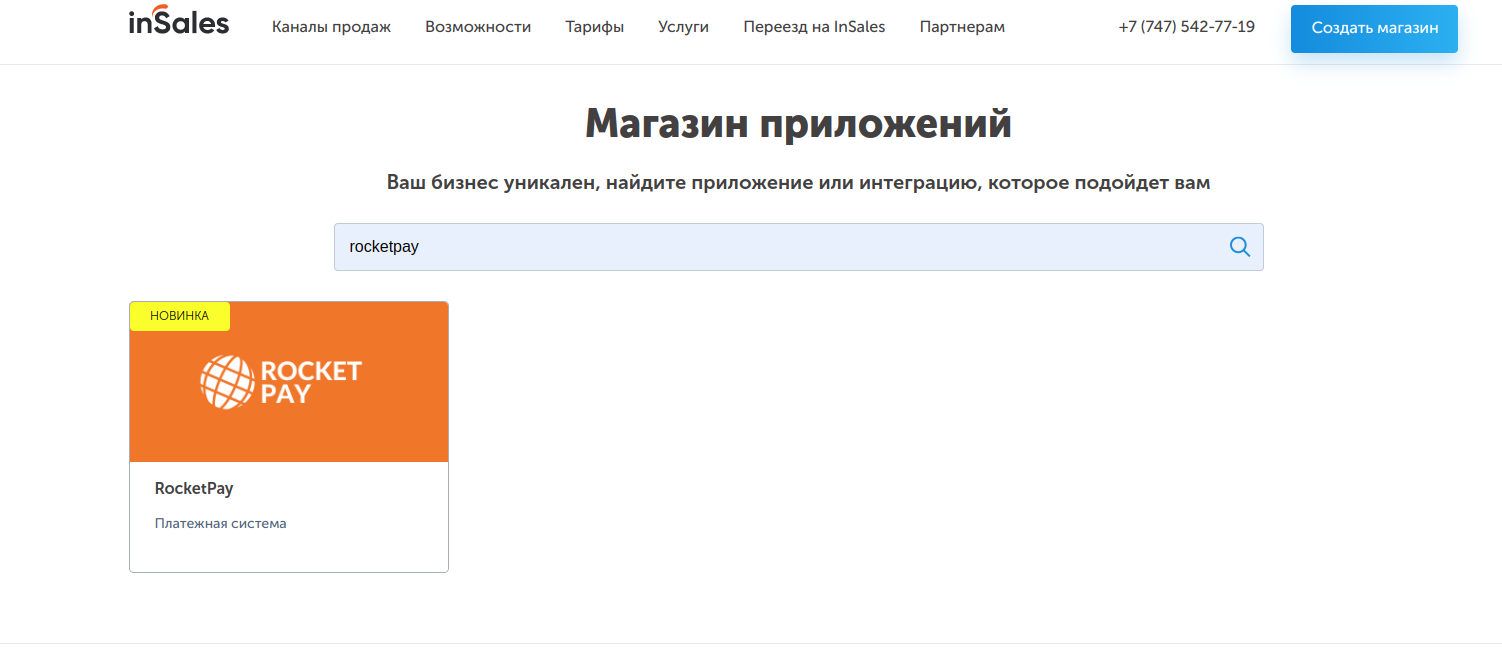Click the magnifier search icon

tap(1240, 247)
